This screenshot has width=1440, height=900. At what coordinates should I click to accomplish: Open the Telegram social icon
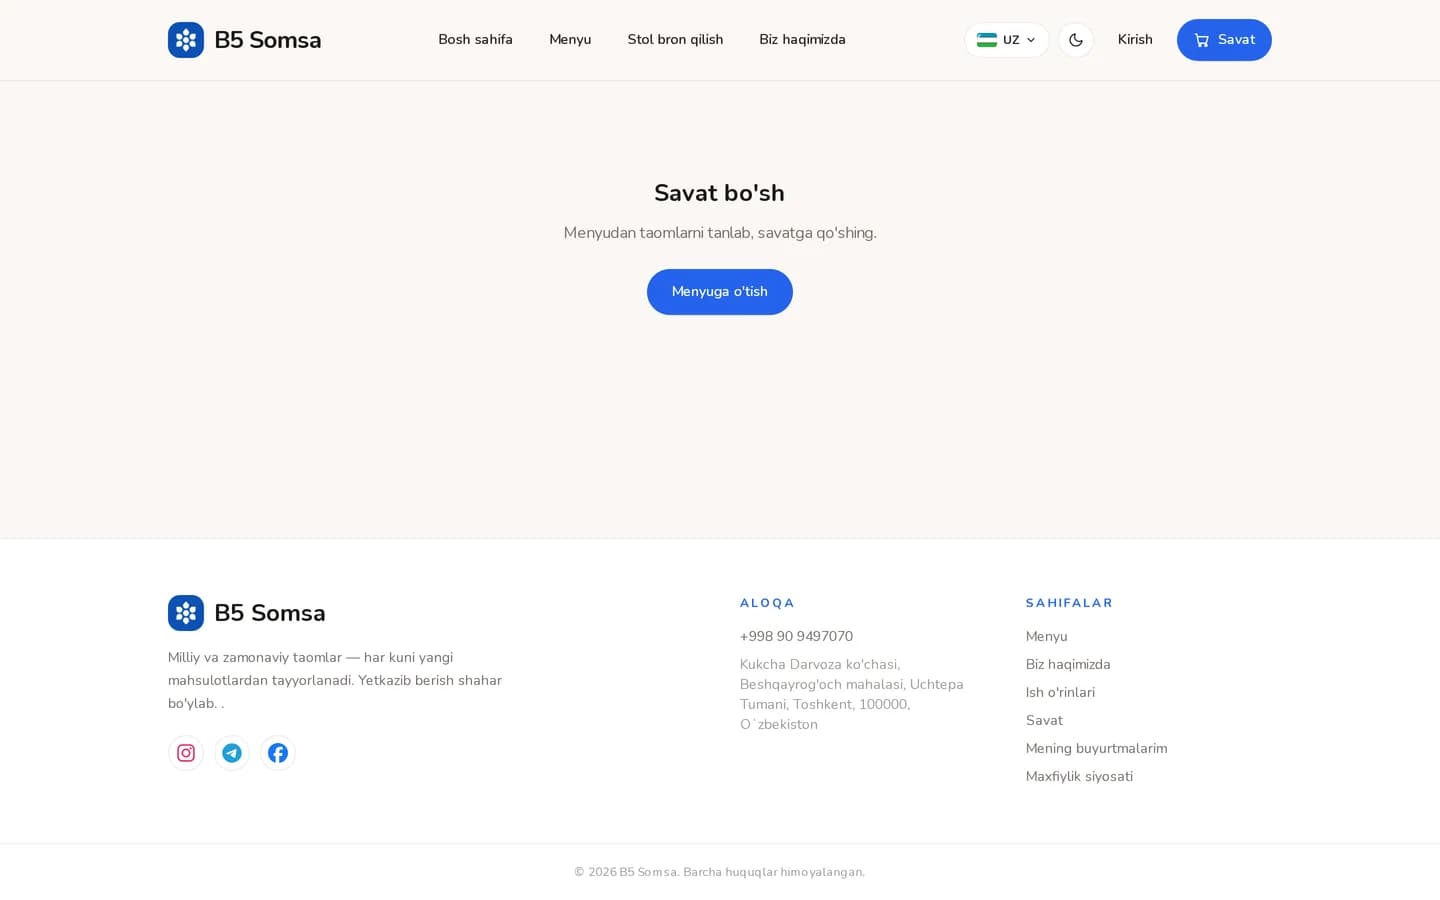pos(232,753)
